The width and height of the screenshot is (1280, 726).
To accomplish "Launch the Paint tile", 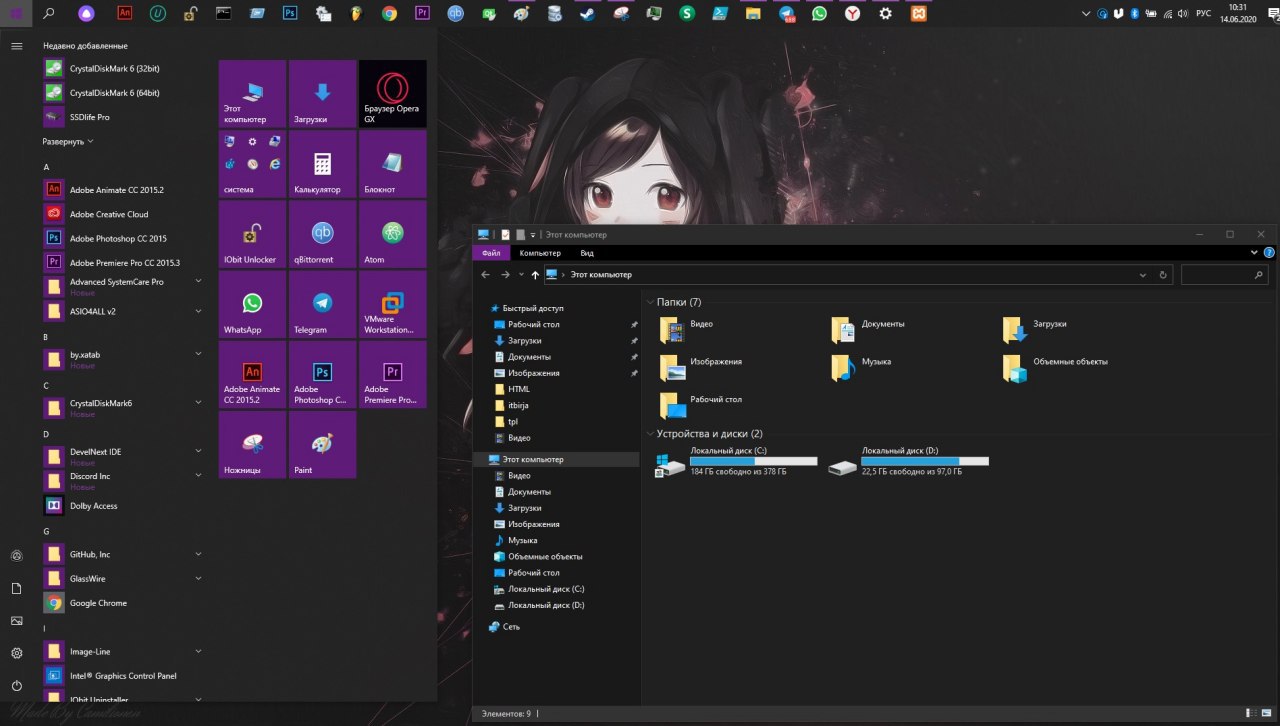I will (x=322, y=444).
